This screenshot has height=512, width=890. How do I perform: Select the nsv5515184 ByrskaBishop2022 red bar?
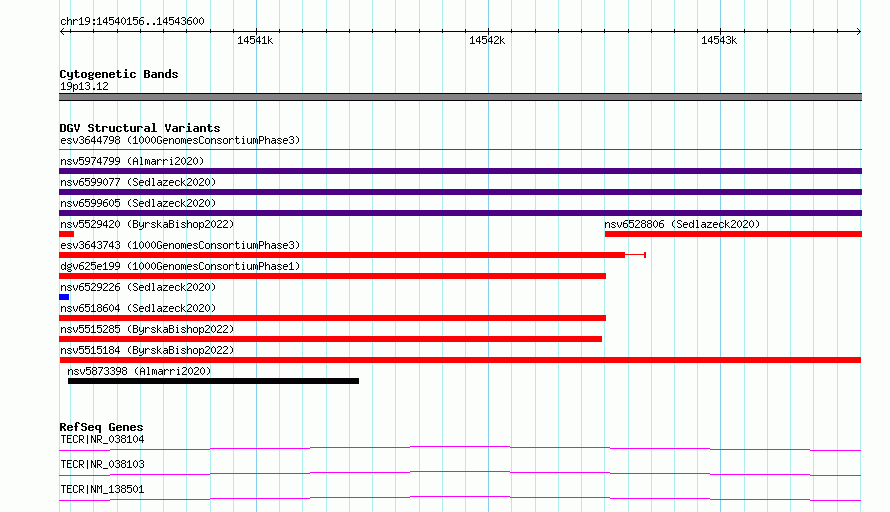[x=460, y=360]
